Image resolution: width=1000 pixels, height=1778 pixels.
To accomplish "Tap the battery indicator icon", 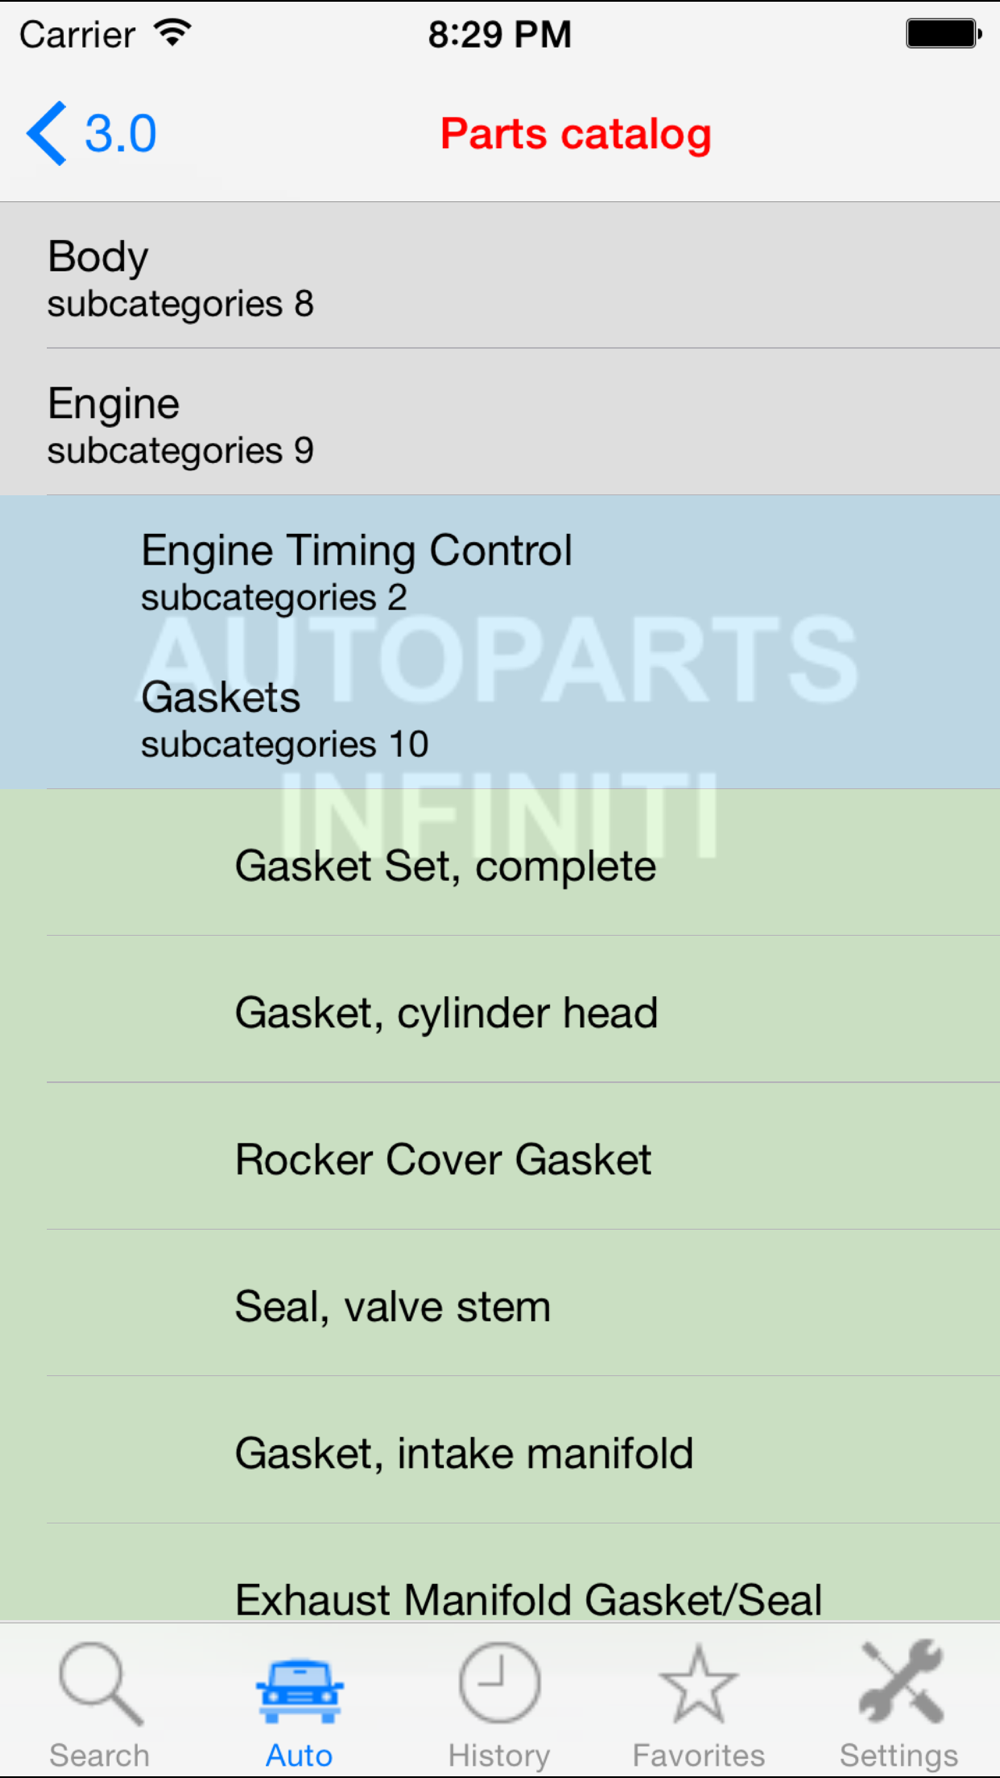I will pyautogui.click(x=943, y=33).
